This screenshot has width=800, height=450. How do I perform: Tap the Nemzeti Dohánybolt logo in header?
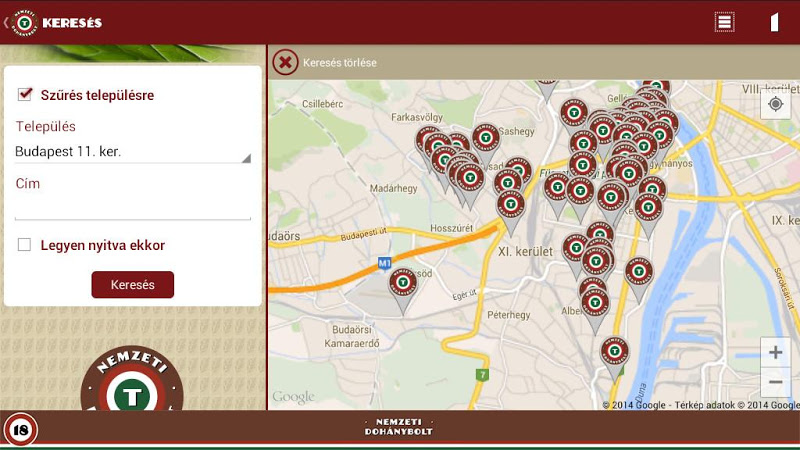(x=24, y=23)
